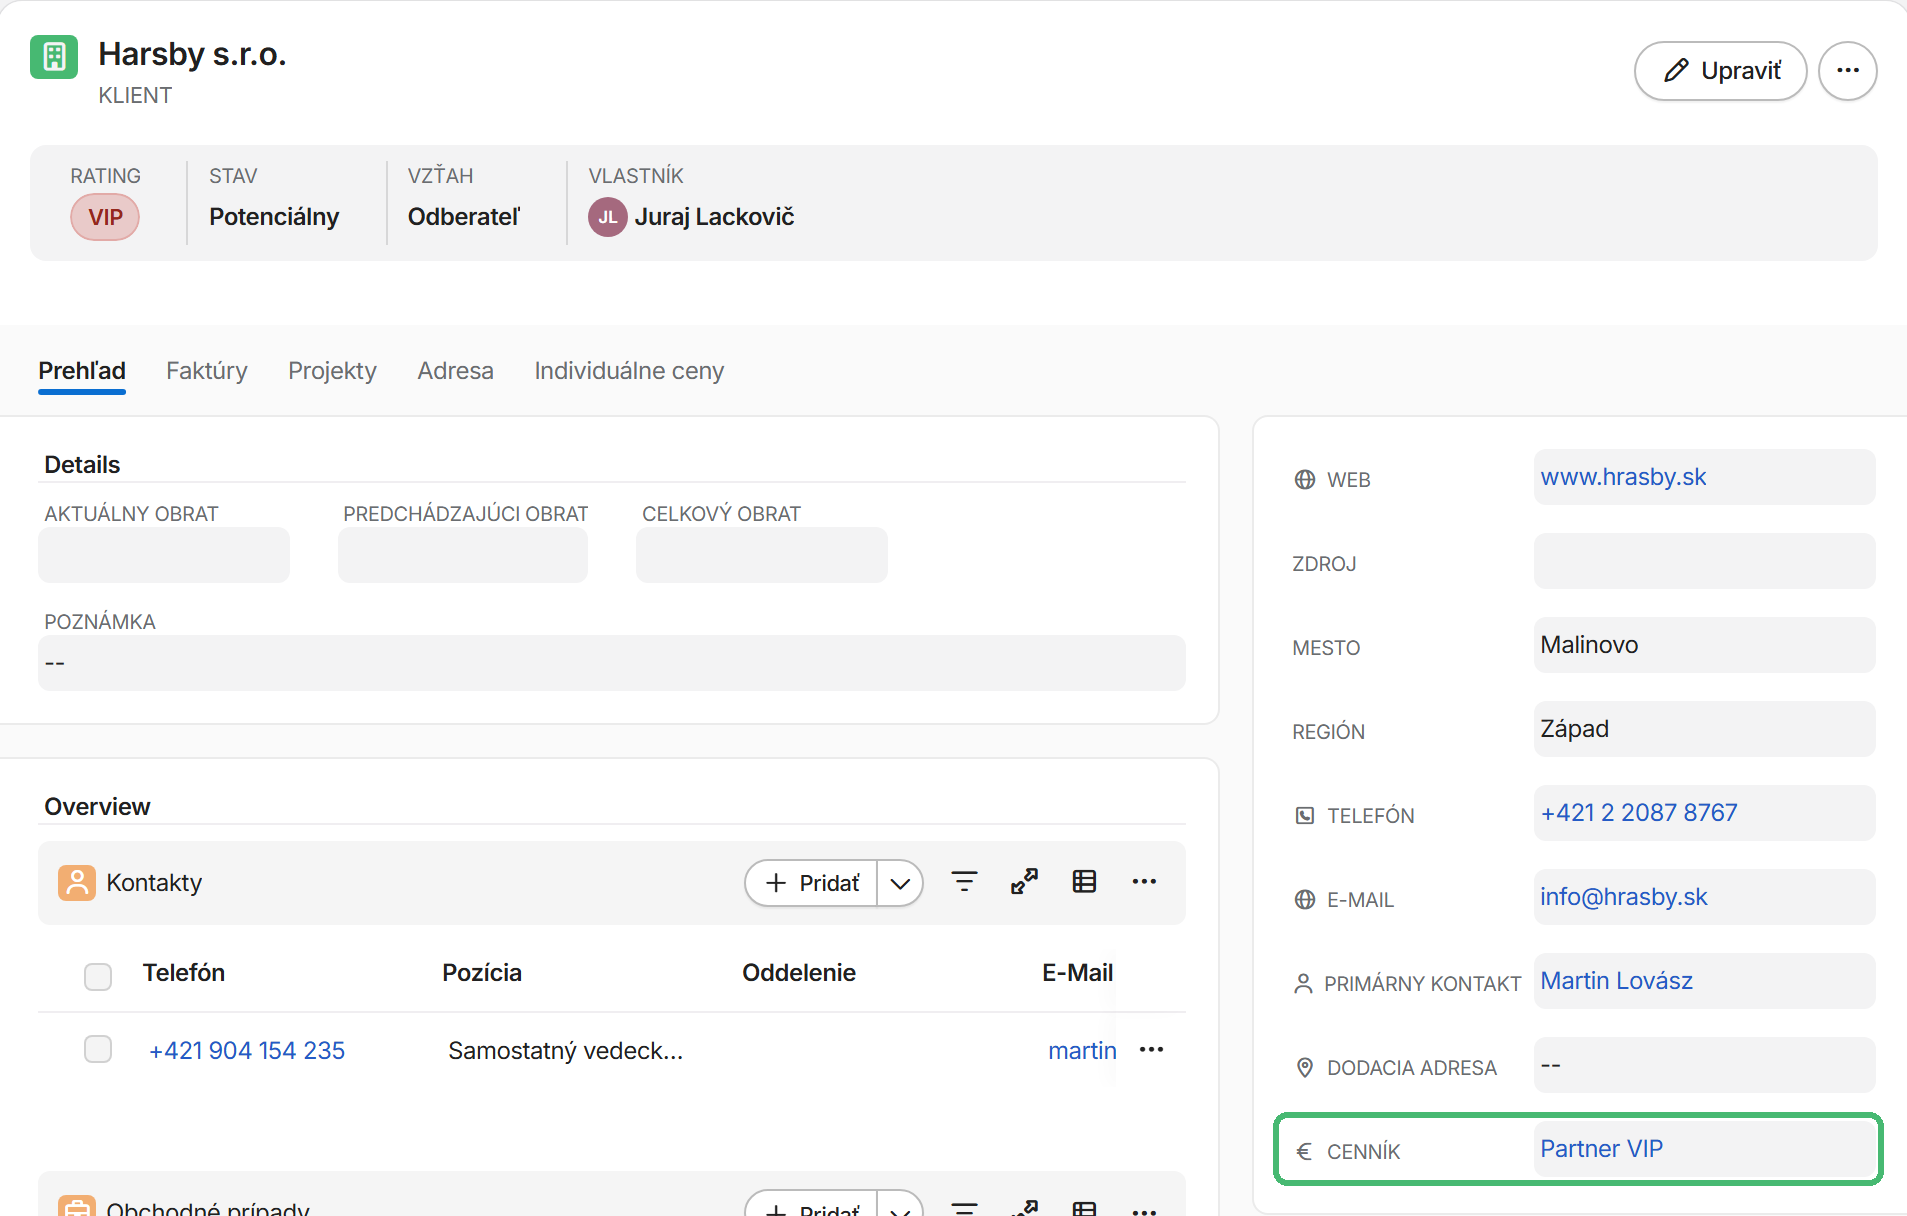This screenshot has height=1216, width=1907.
Task: Expand Kontakty list to full view
Action: 1024,882
